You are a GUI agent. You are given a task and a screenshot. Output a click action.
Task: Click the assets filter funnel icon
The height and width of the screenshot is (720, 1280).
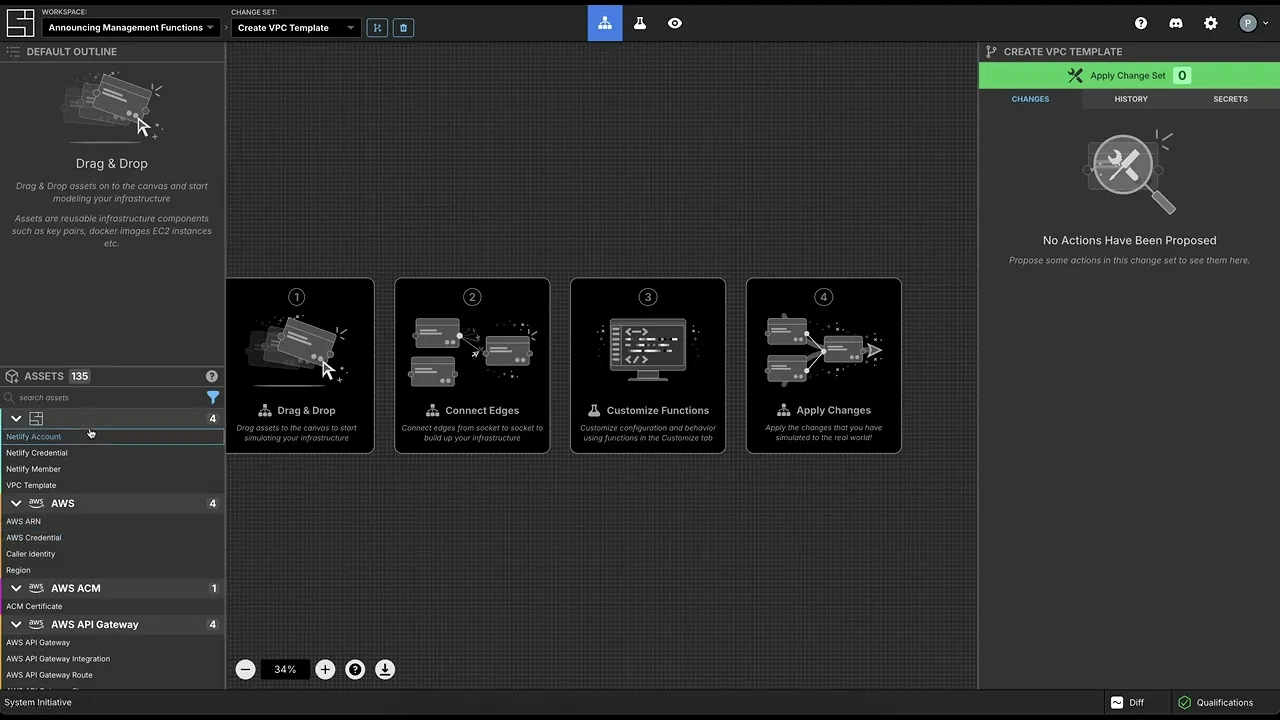tap(213, 397)
